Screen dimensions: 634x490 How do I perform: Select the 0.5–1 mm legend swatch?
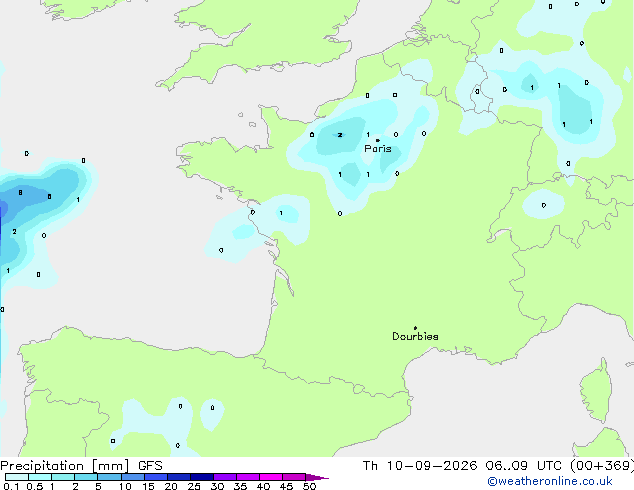tap(40, 477)
